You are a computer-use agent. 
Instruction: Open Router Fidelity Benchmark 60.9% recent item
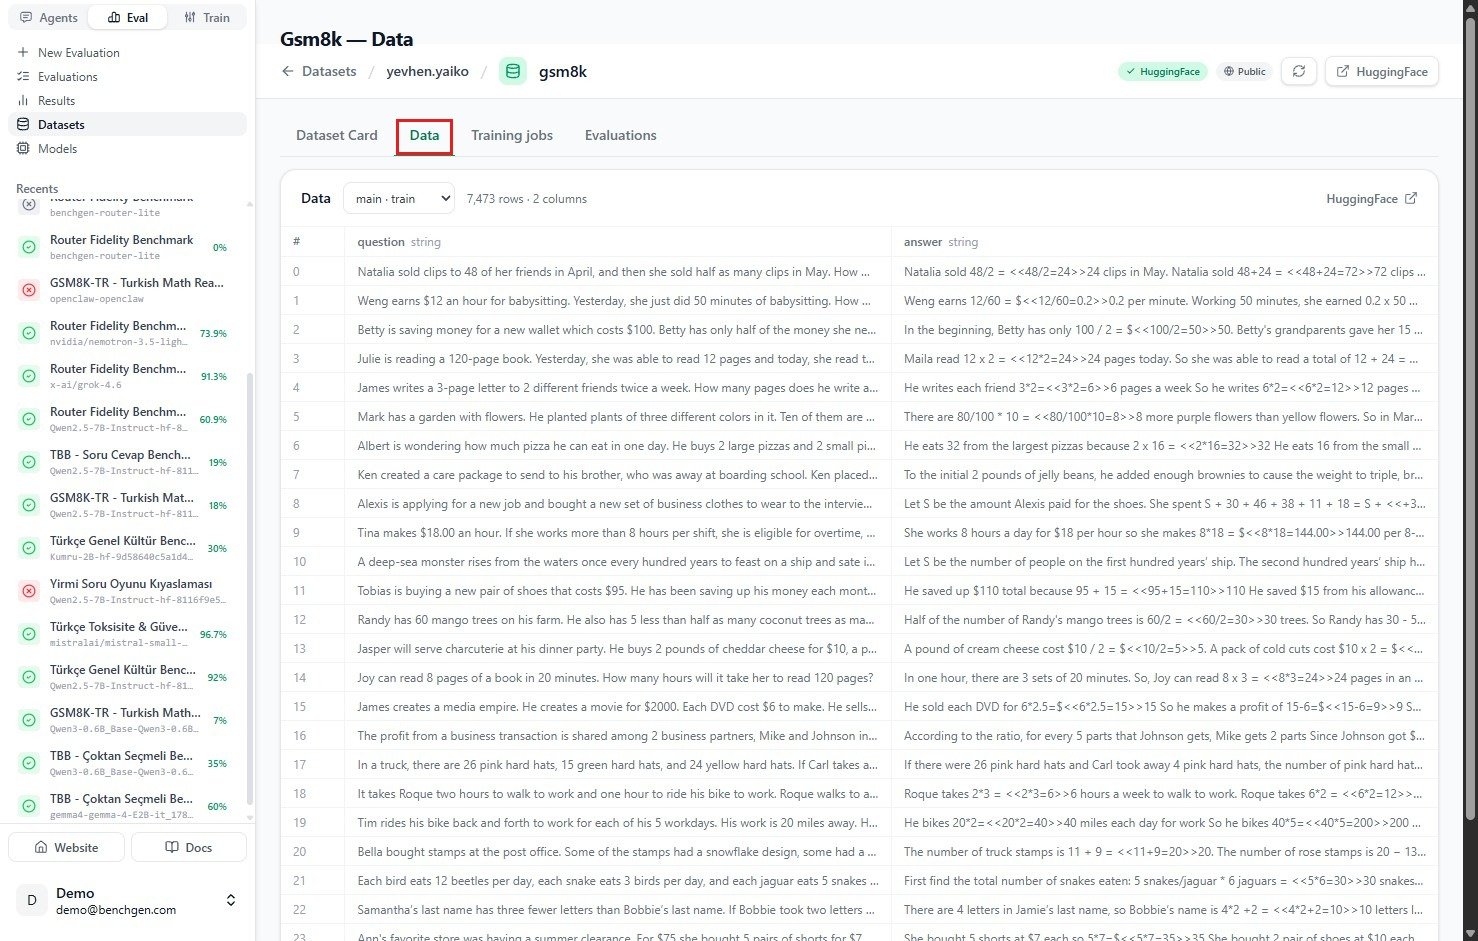point(127,419)
